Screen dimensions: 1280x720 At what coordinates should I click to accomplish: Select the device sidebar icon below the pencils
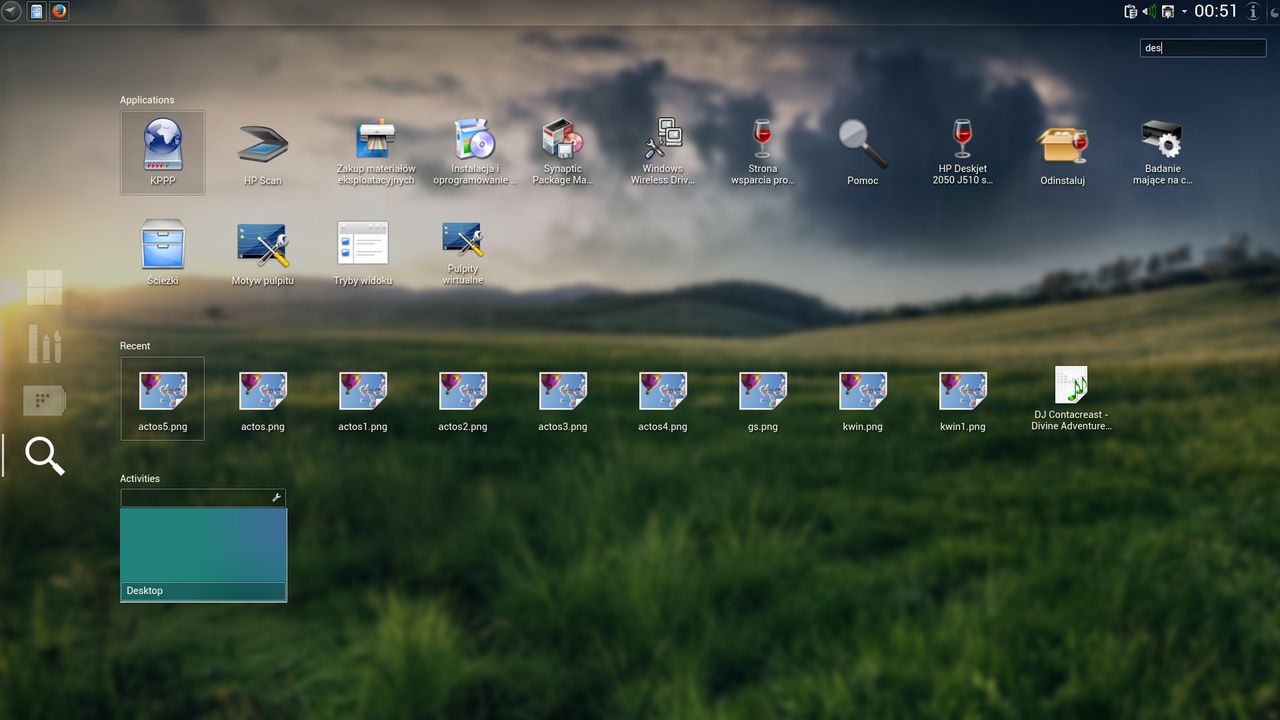coord(45,401)
